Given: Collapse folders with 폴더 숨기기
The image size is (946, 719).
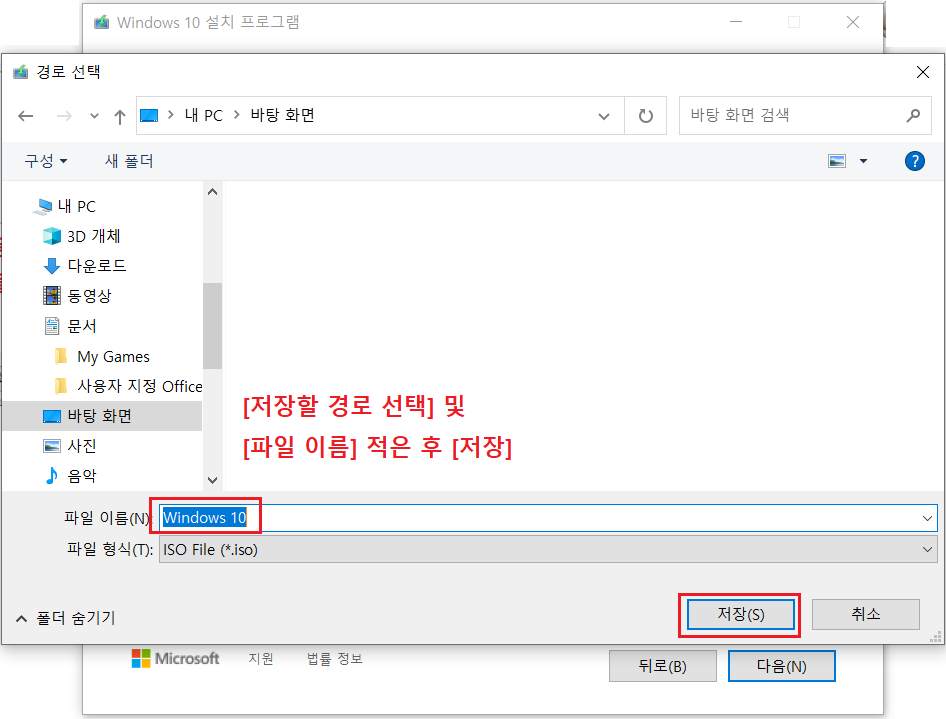Looking at the screenshot, I should pyautogui.click(x=65, y=618).
